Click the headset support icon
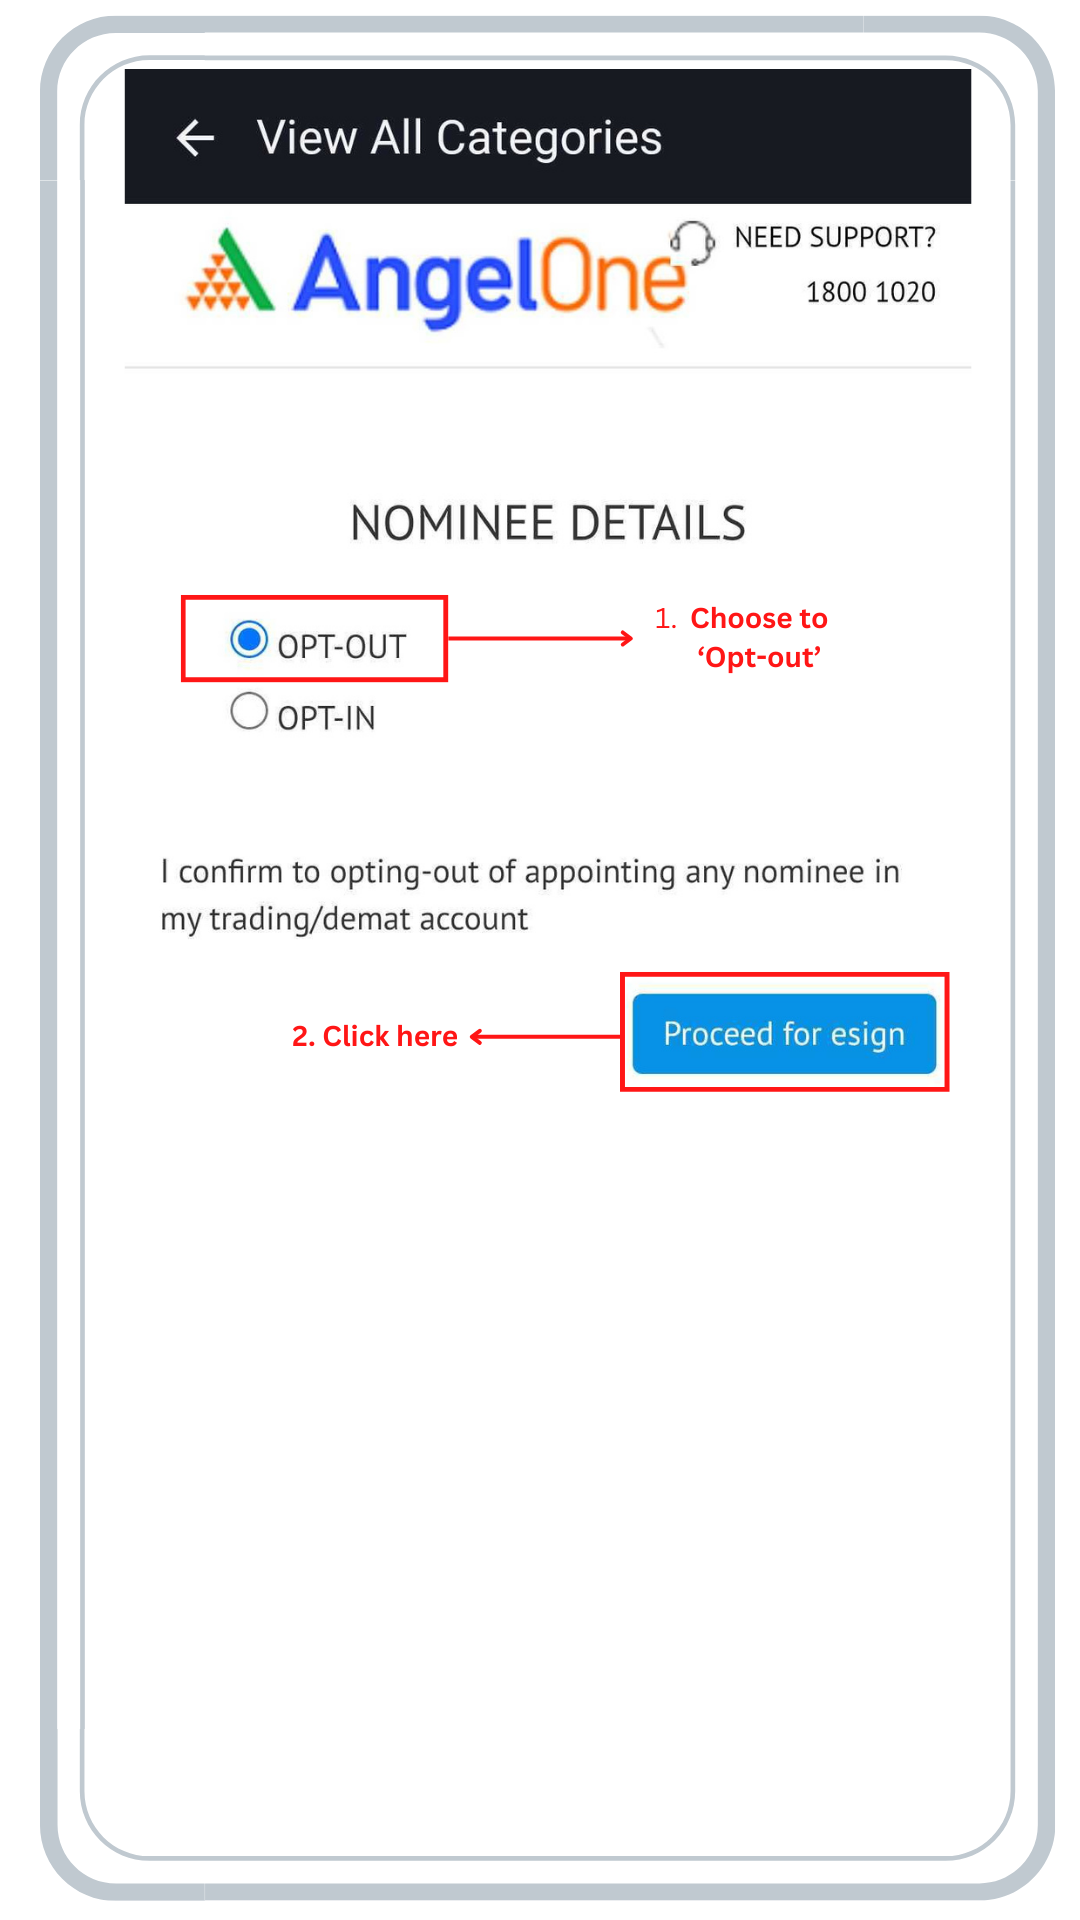The image size is (1080, 1920). (x=692, y=242)
